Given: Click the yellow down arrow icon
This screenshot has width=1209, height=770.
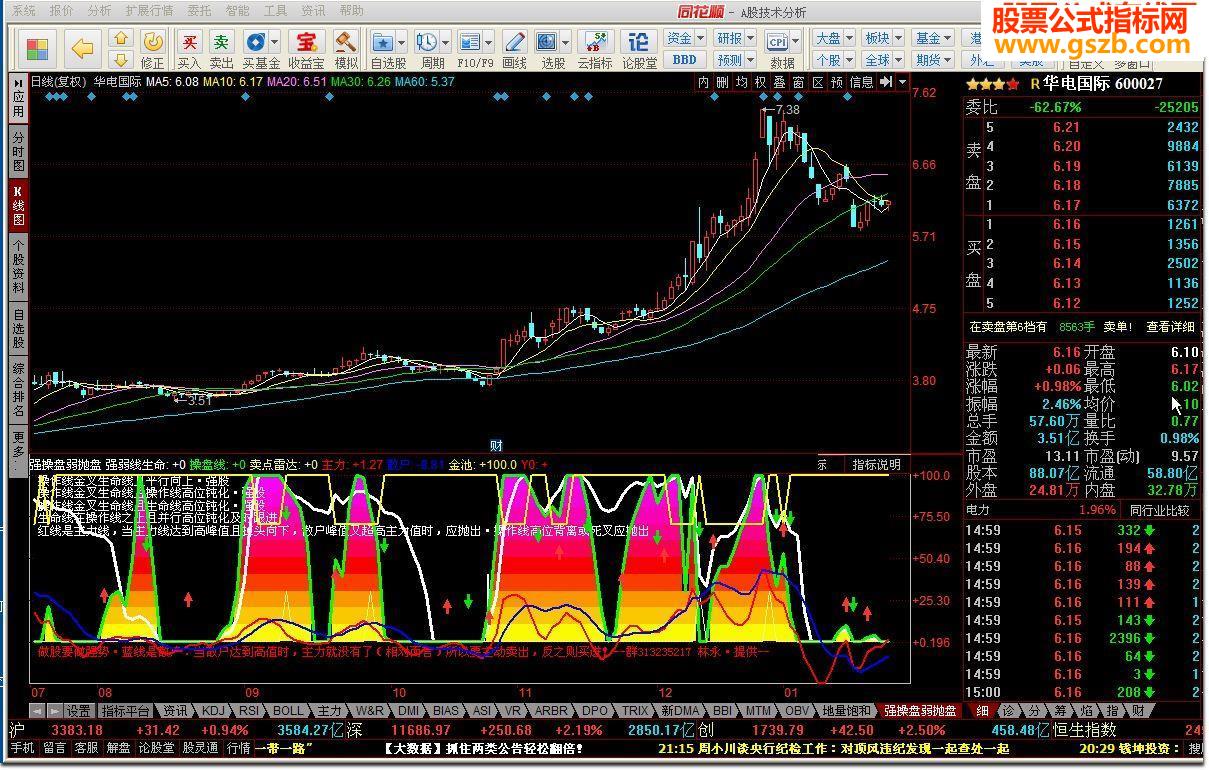Looking at the screenshot, I should [120, 60].
